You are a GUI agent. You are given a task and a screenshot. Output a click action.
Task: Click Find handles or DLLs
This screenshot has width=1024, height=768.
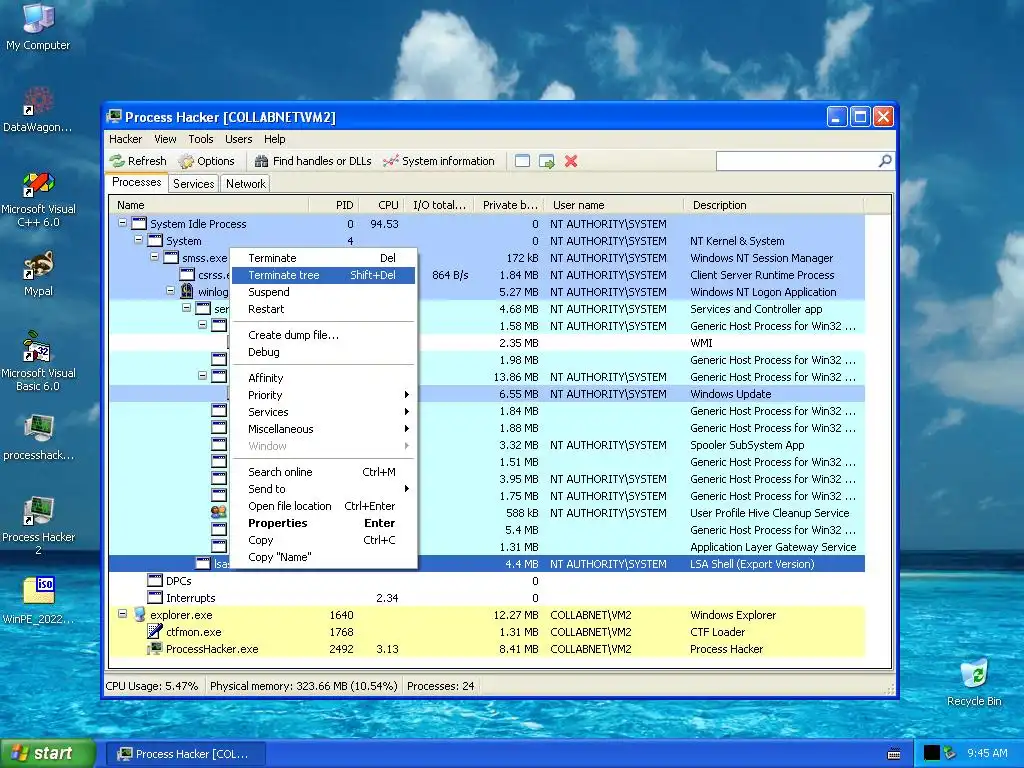313,161
